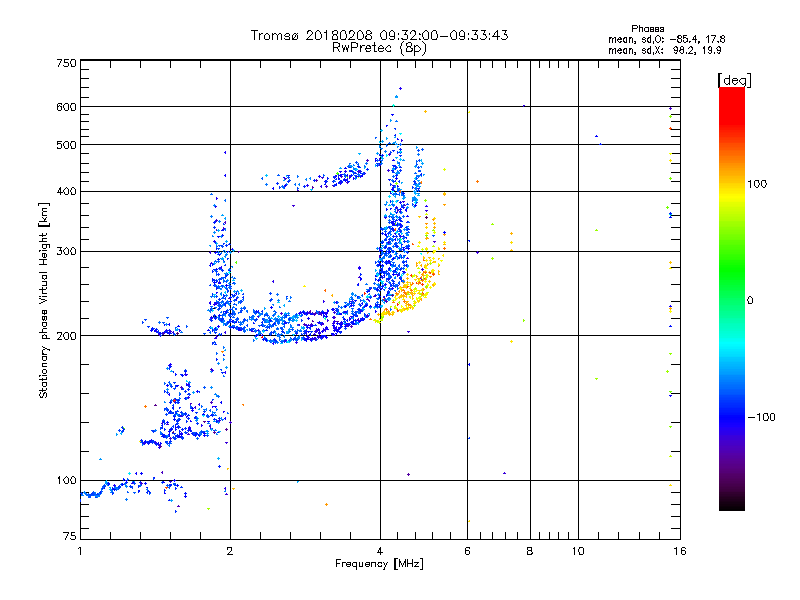
Task: Click the phase color scale bar
Action: tap(732, 298)
